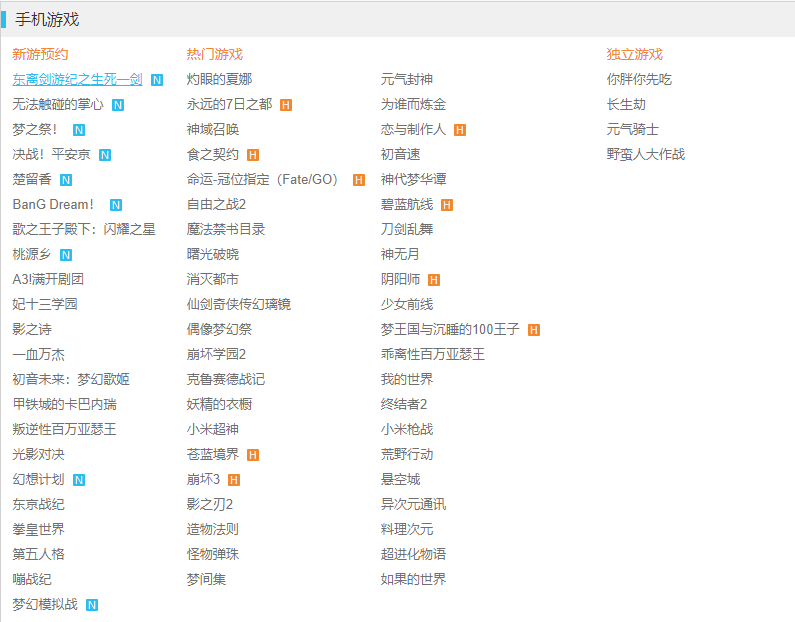The width and height of the screenshot is (795, 622).
Task: Click the N badge next to 幻想计划
Action: (x=79, y=480)
